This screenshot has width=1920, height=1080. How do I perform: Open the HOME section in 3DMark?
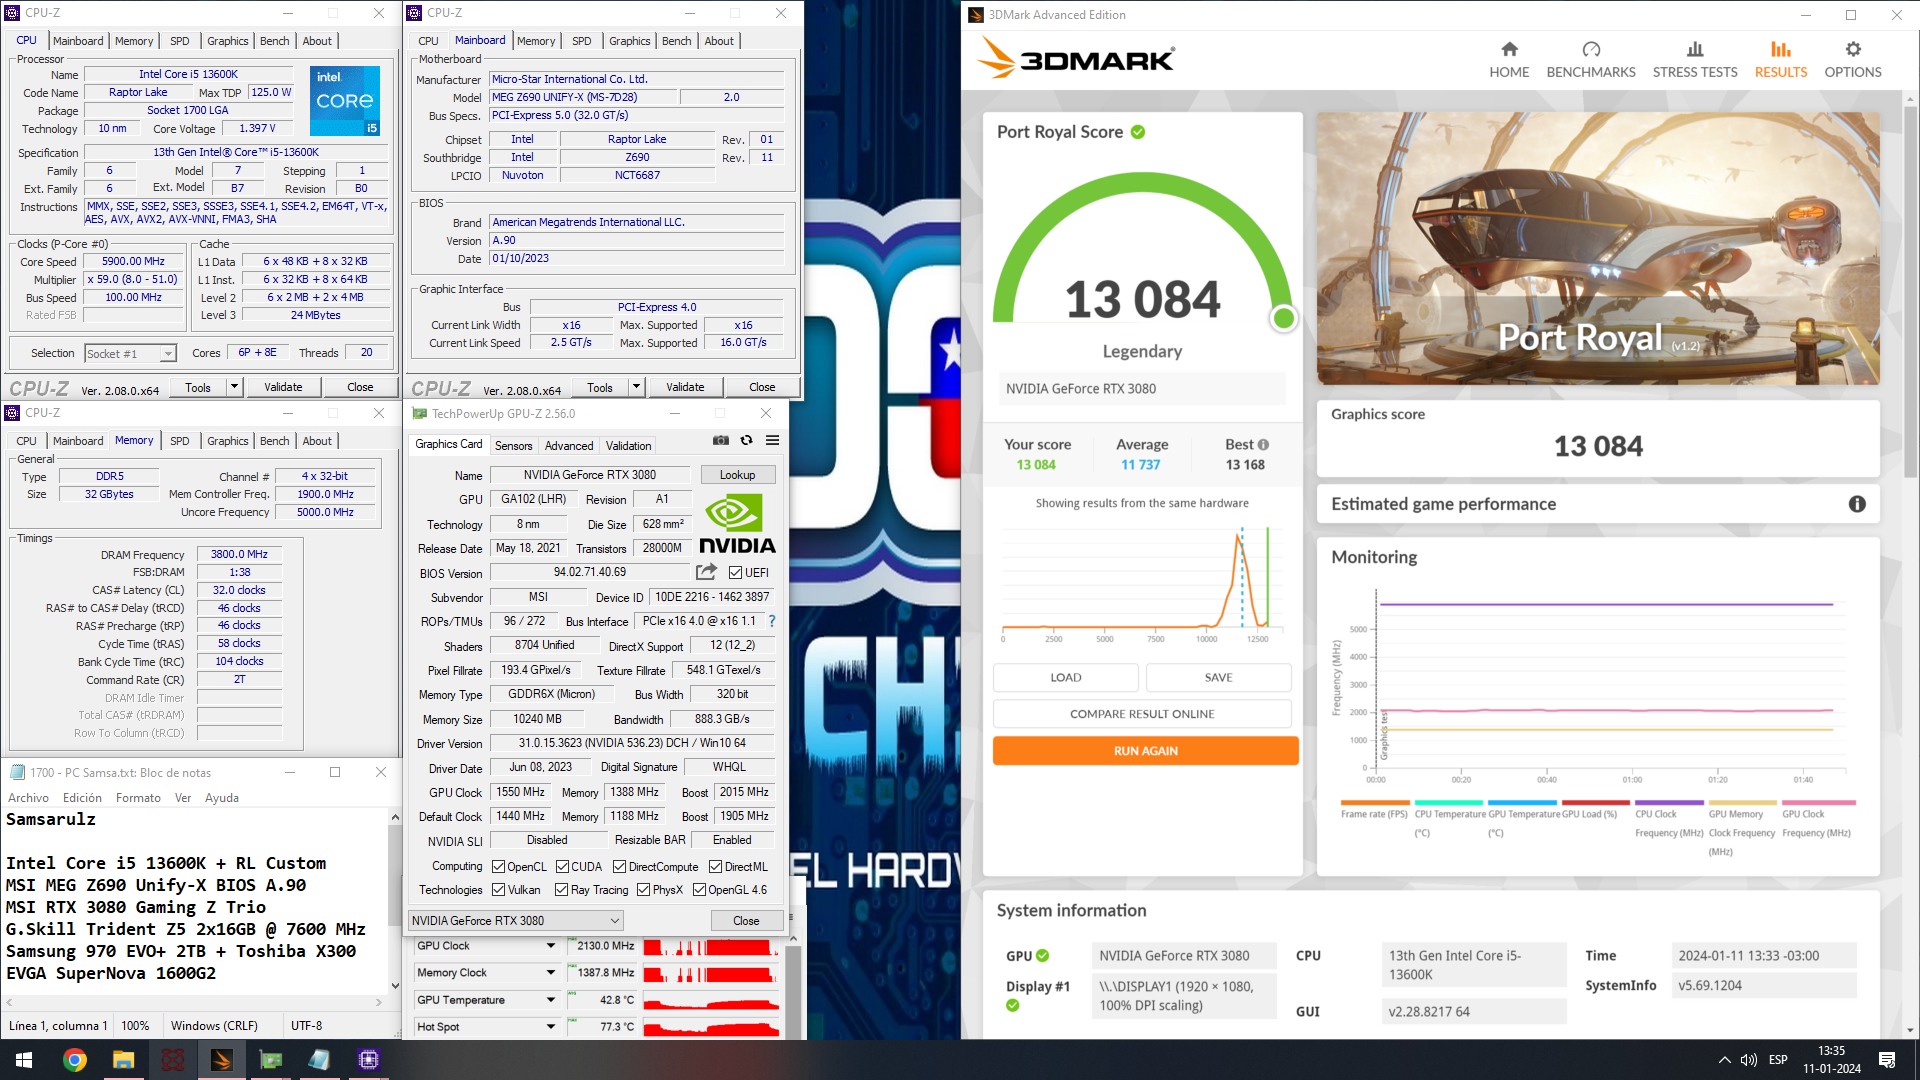(1509, 60)
